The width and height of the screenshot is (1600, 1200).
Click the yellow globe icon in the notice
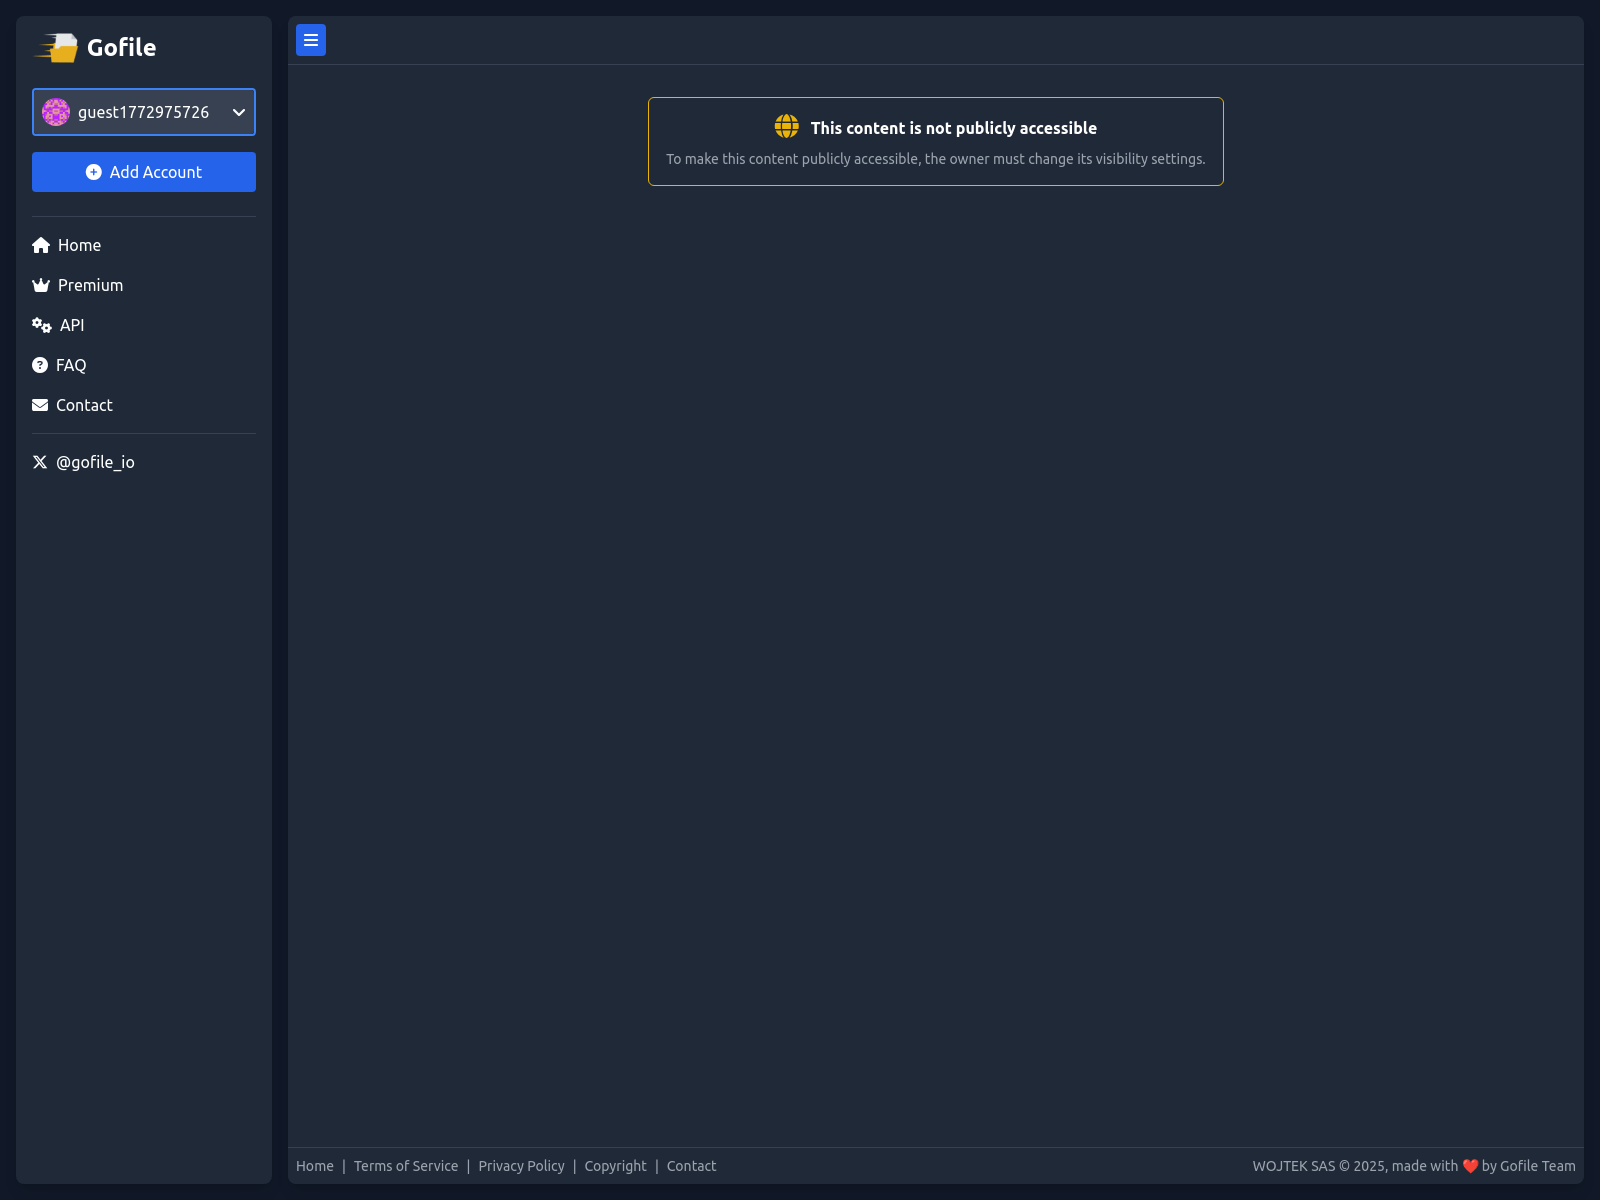pyautogui.click(x=787, y=126)
